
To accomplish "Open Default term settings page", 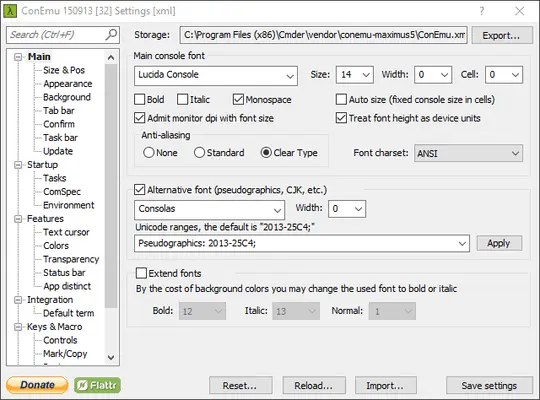I will click(x=69, y=313).
